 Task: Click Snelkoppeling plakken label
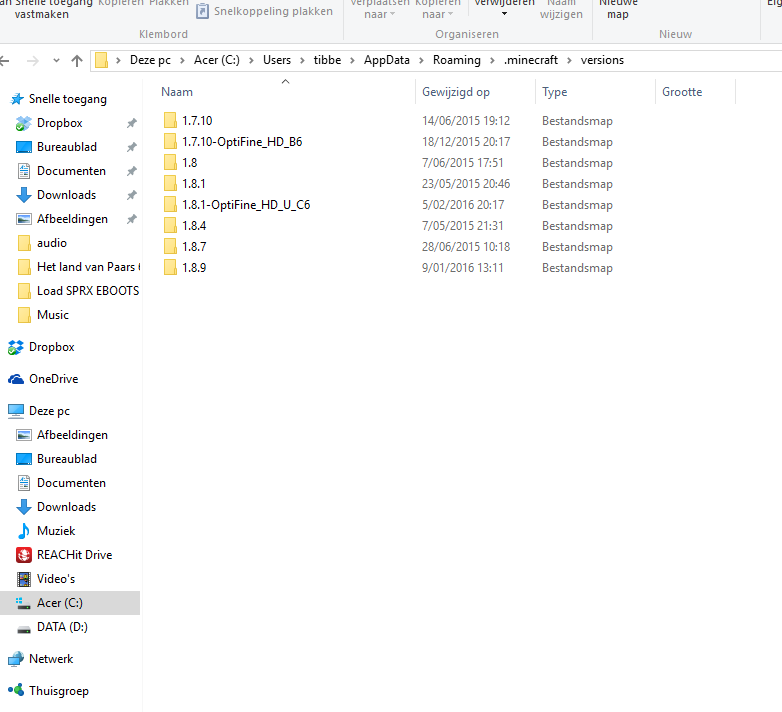click(x=273, y=11)
